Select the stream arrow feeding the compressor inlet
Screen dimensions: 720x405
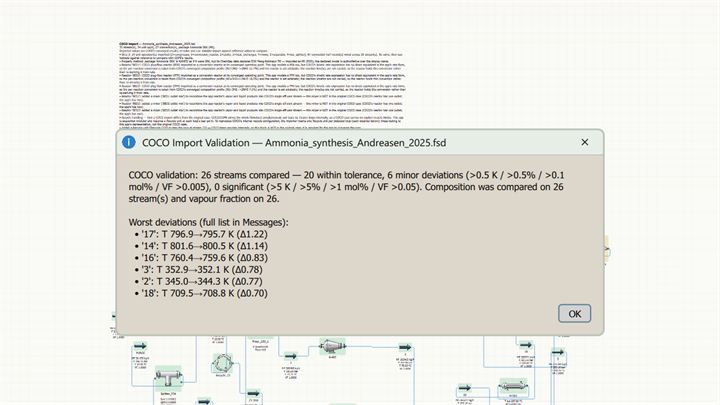tap(290, 356)
